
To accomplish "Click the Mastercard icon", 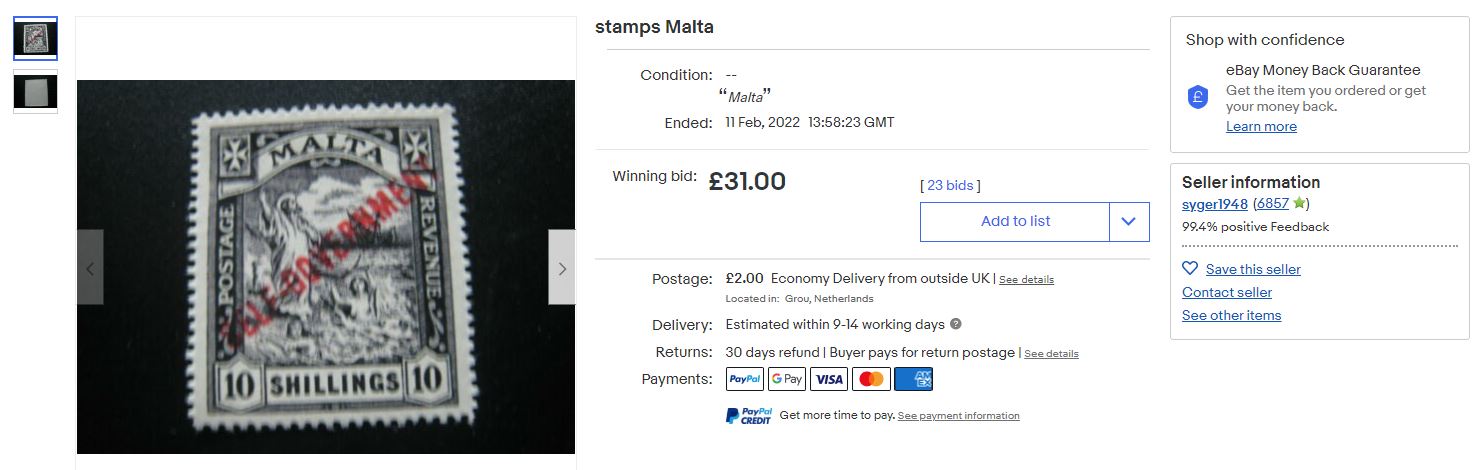I will [x=871, y=379].
